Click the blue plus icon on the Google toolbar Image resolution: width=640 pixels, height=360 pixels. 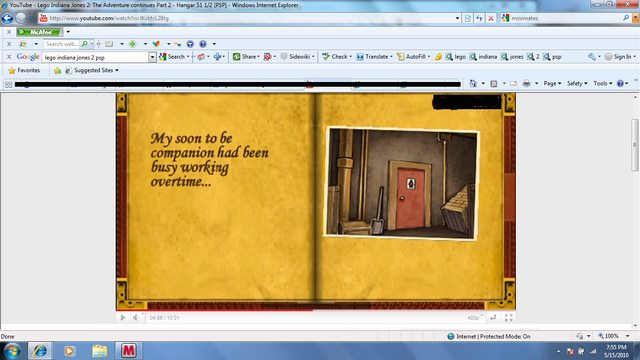coord(218,57)
